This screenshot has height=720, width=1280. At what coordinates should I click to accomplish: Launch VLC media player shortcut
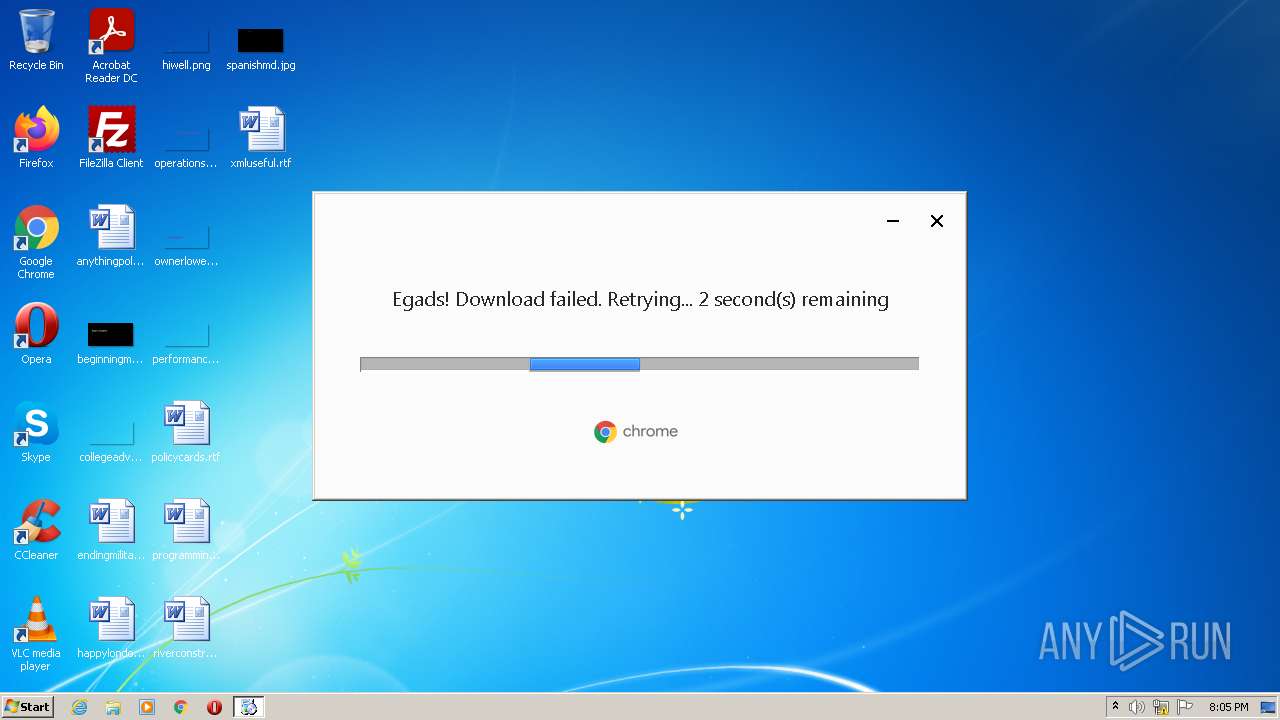click(36, 634)
